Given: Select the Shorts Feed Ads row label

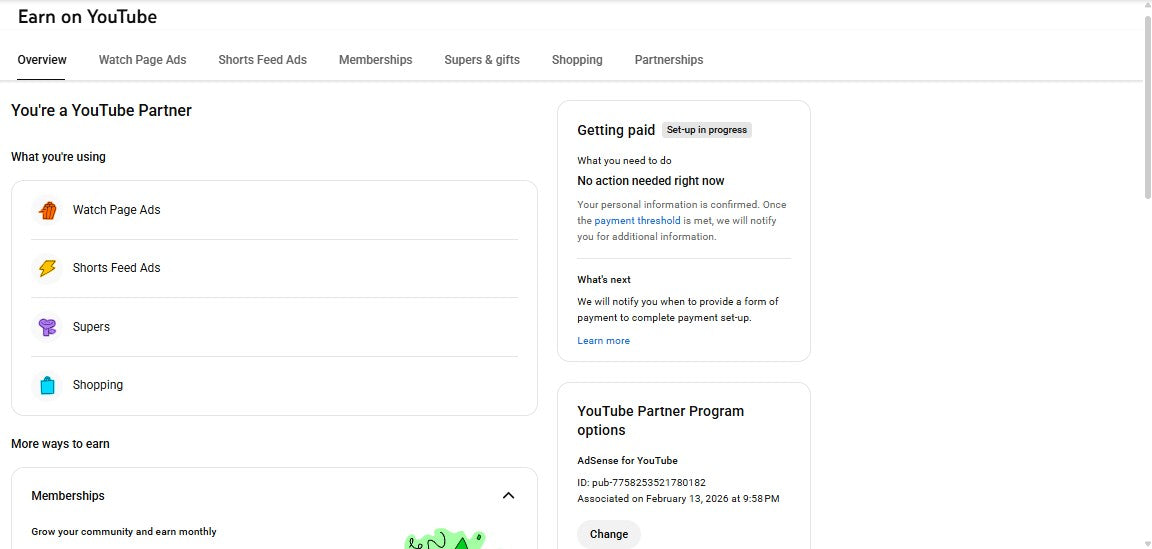Looking at the screenshot, I should coord(116,268).
